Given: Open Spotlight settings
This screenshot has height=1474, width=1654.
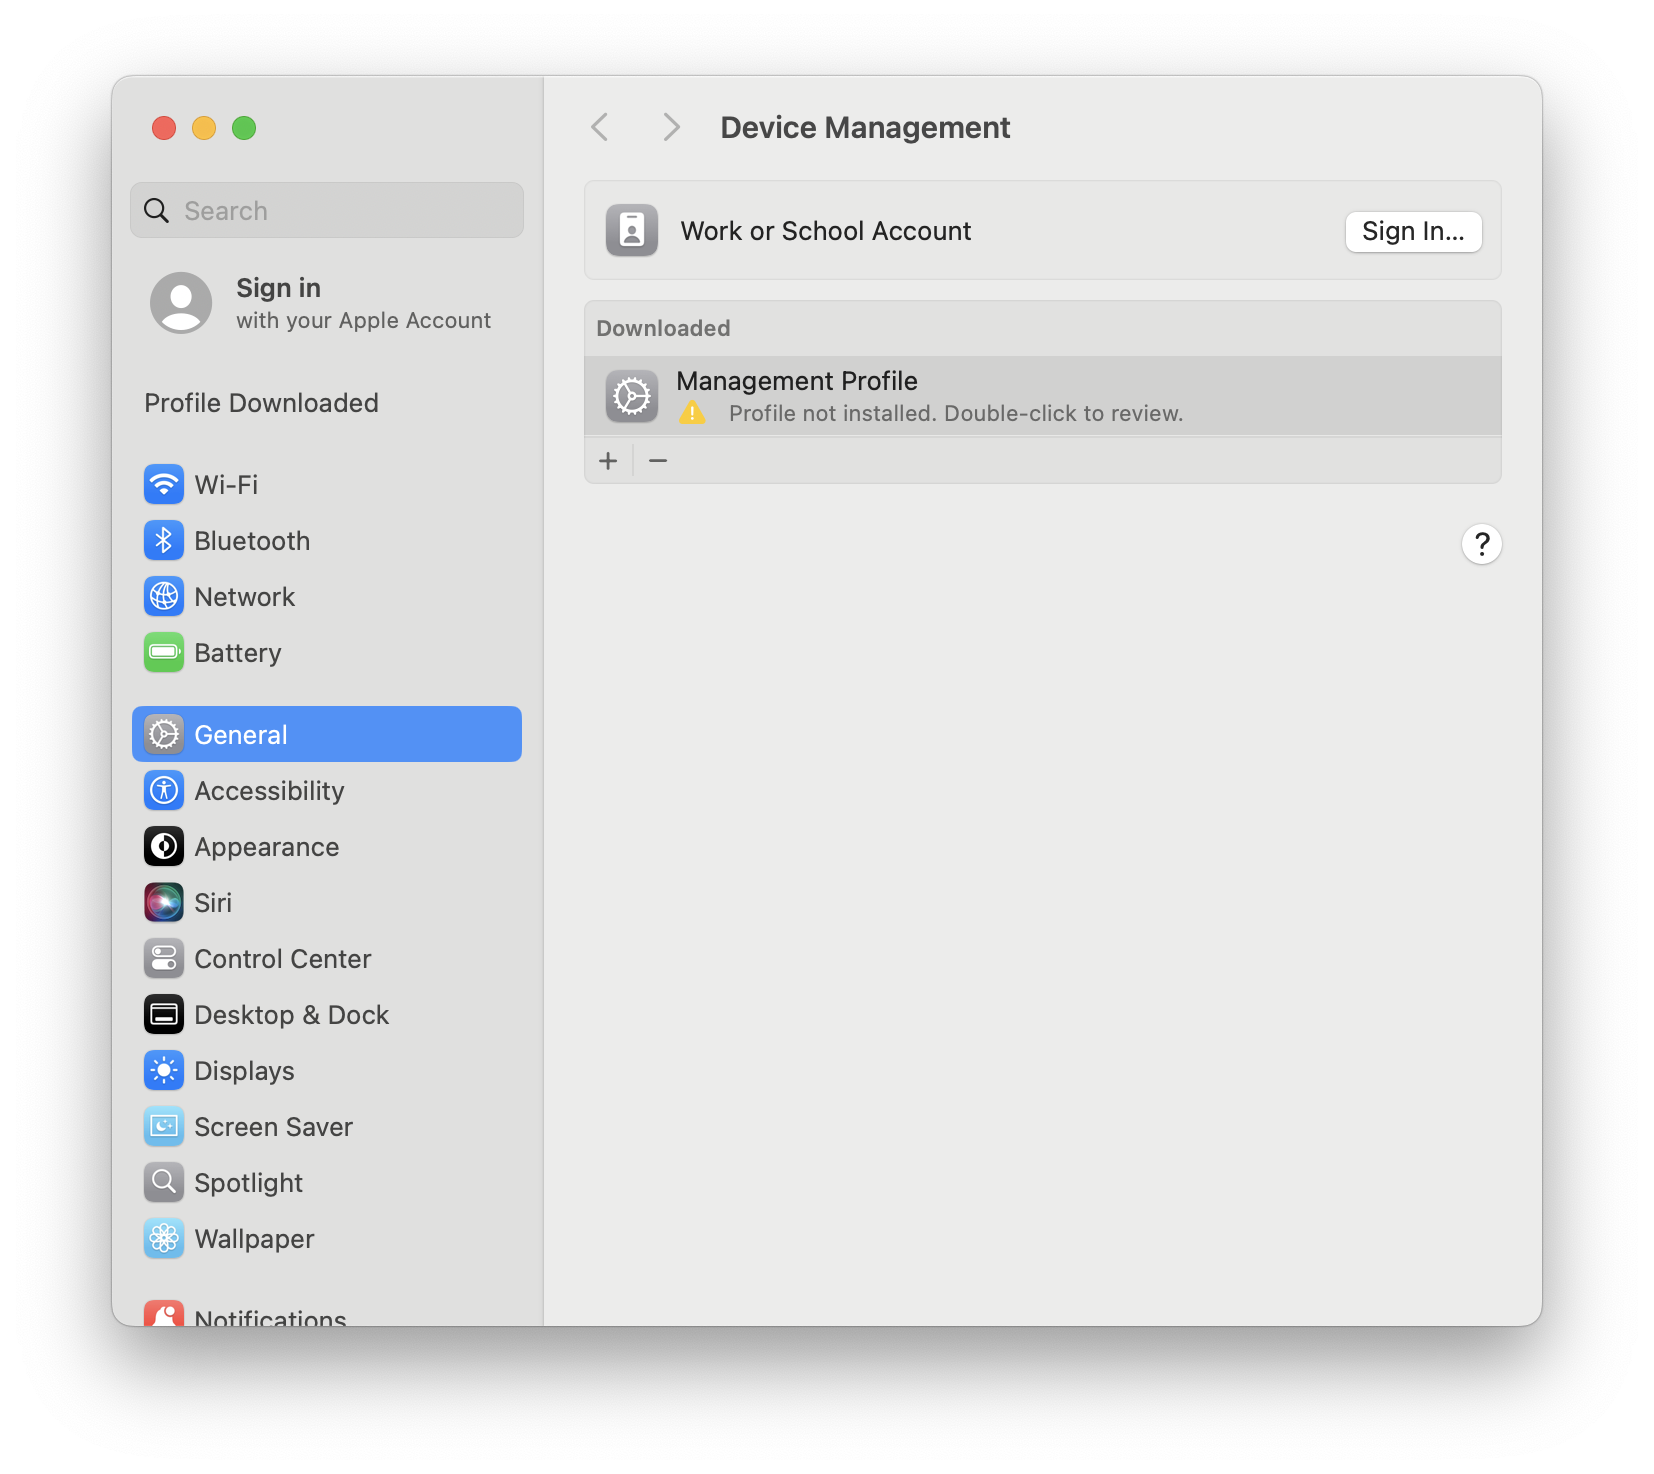Looking at the screenshot, I should [x=248, y=1183].
